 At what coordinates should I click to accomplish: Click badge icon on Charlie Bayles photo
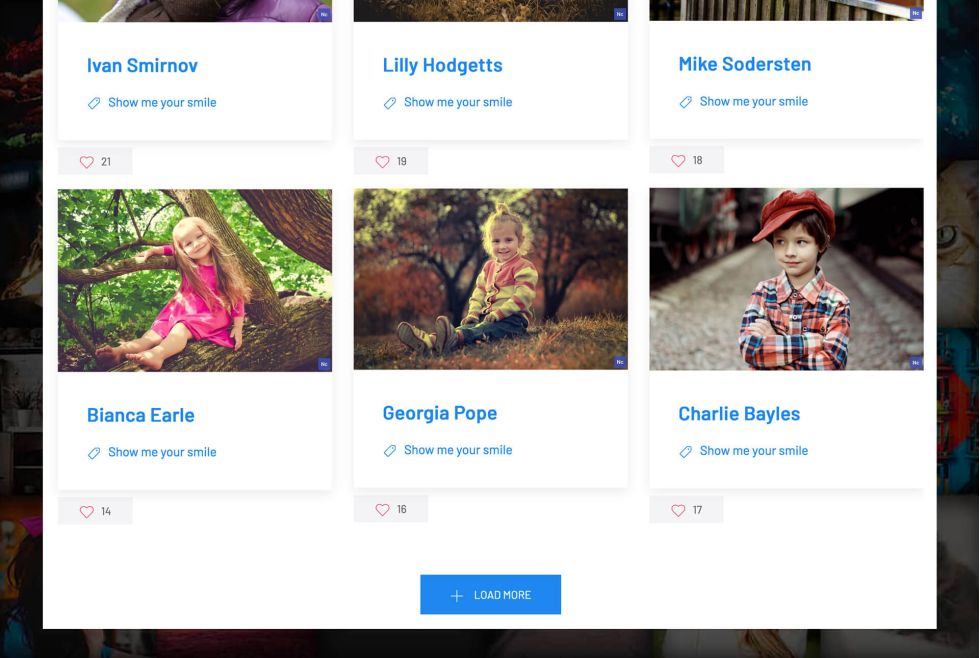915,363
